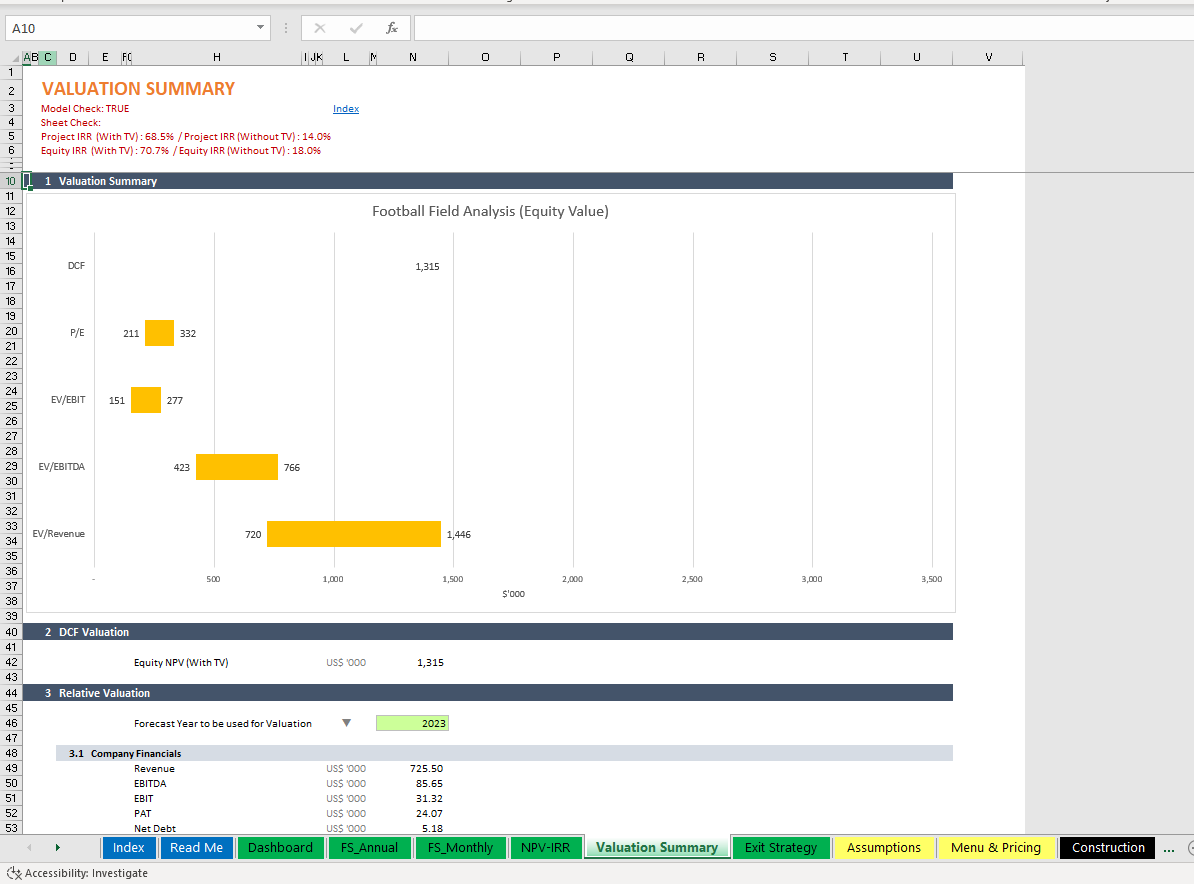The height and width of the screenshot is (884, 1194).
Task: Switch to the Dashboard sheet tab
Action: pos(280,847)
